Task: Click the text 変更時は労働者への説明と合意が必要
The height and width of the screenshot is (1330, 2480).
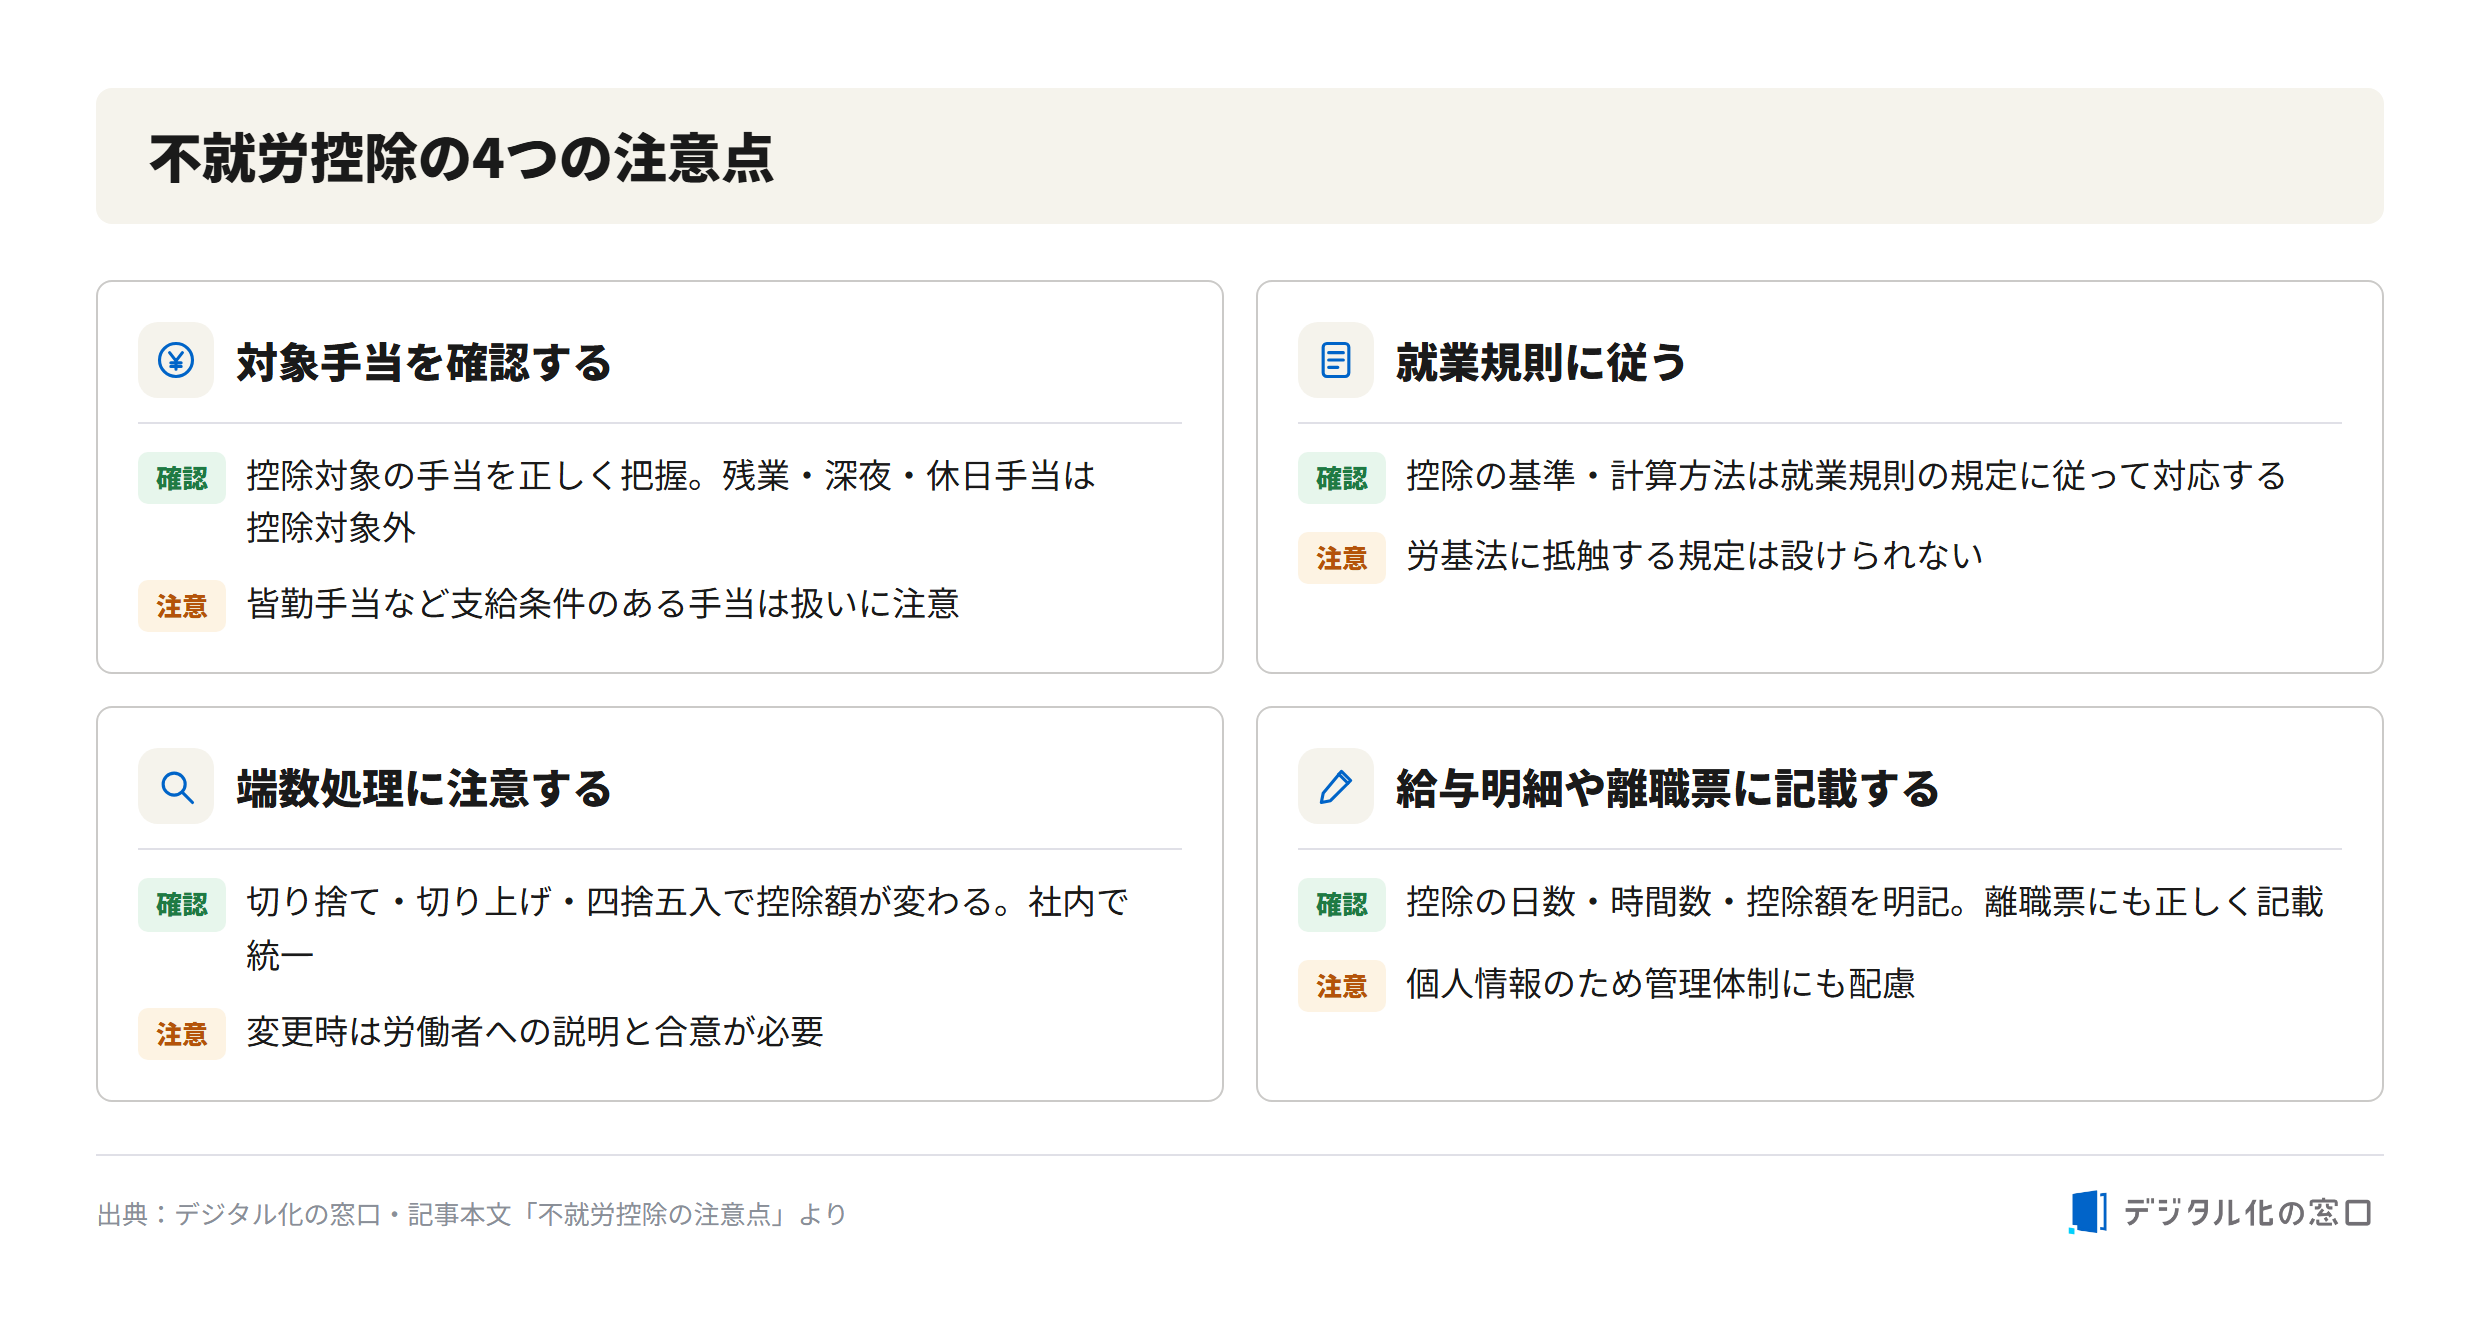Action: point(535,1032)
